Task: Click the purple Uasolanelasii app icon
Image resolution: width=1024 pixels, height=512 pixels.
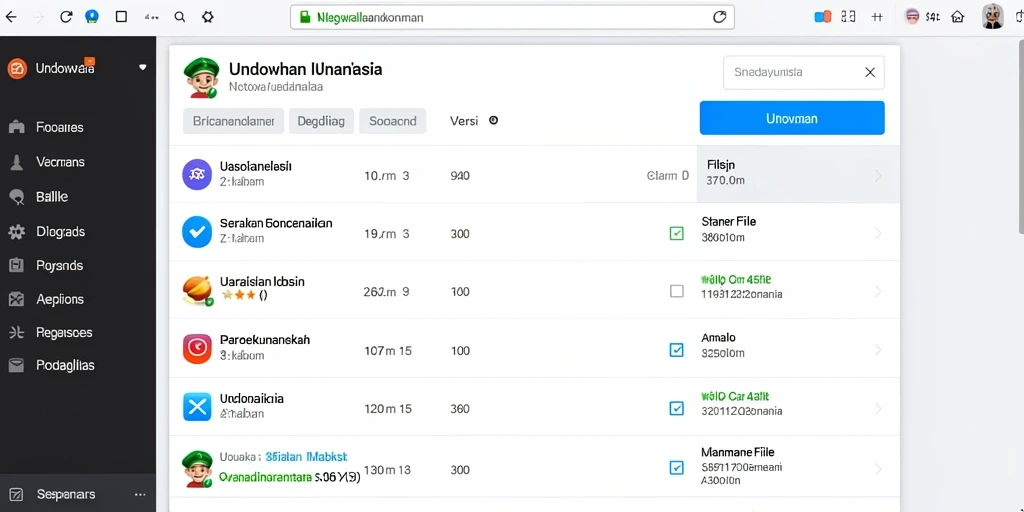Action: click(197, 174)
